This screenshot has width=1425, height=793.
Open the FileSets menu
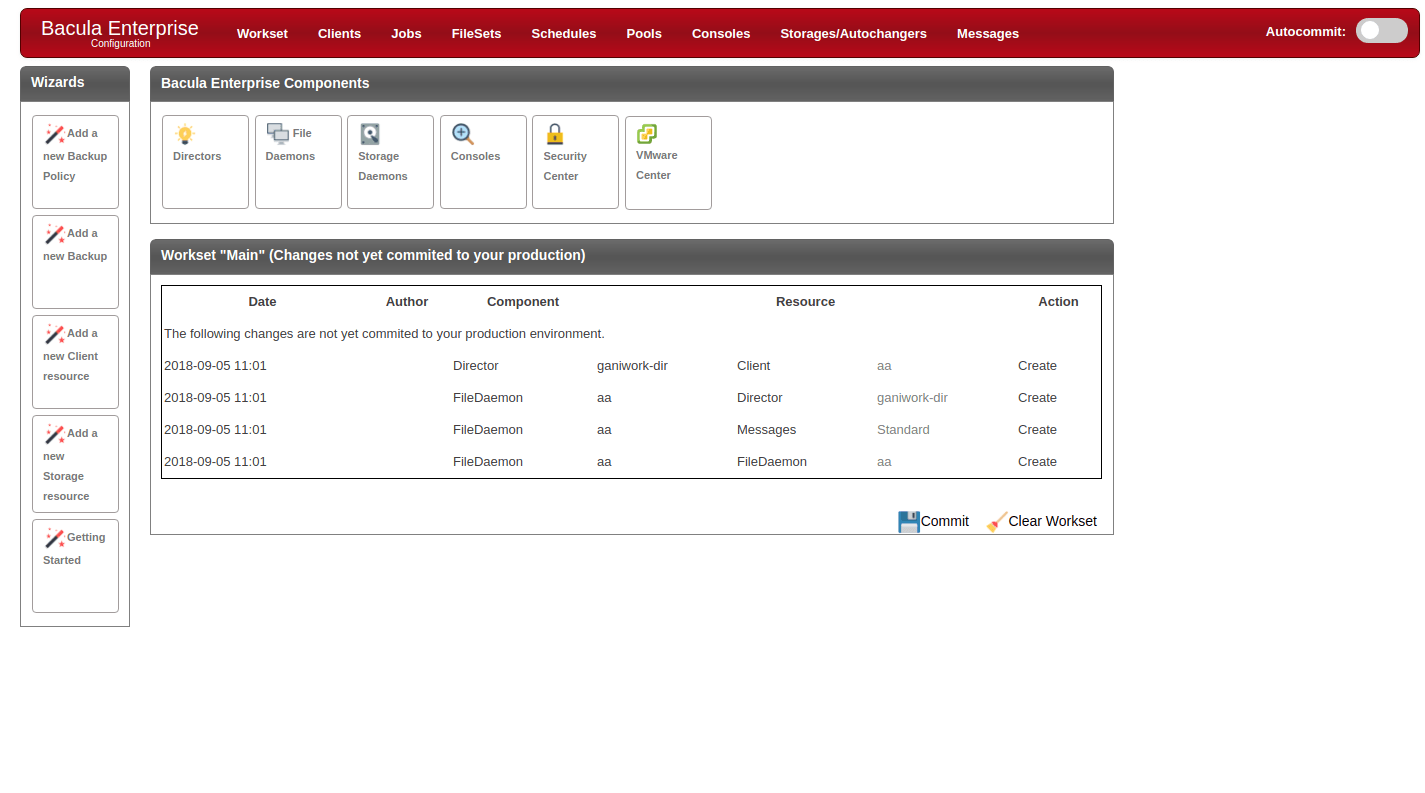(476, 34)
